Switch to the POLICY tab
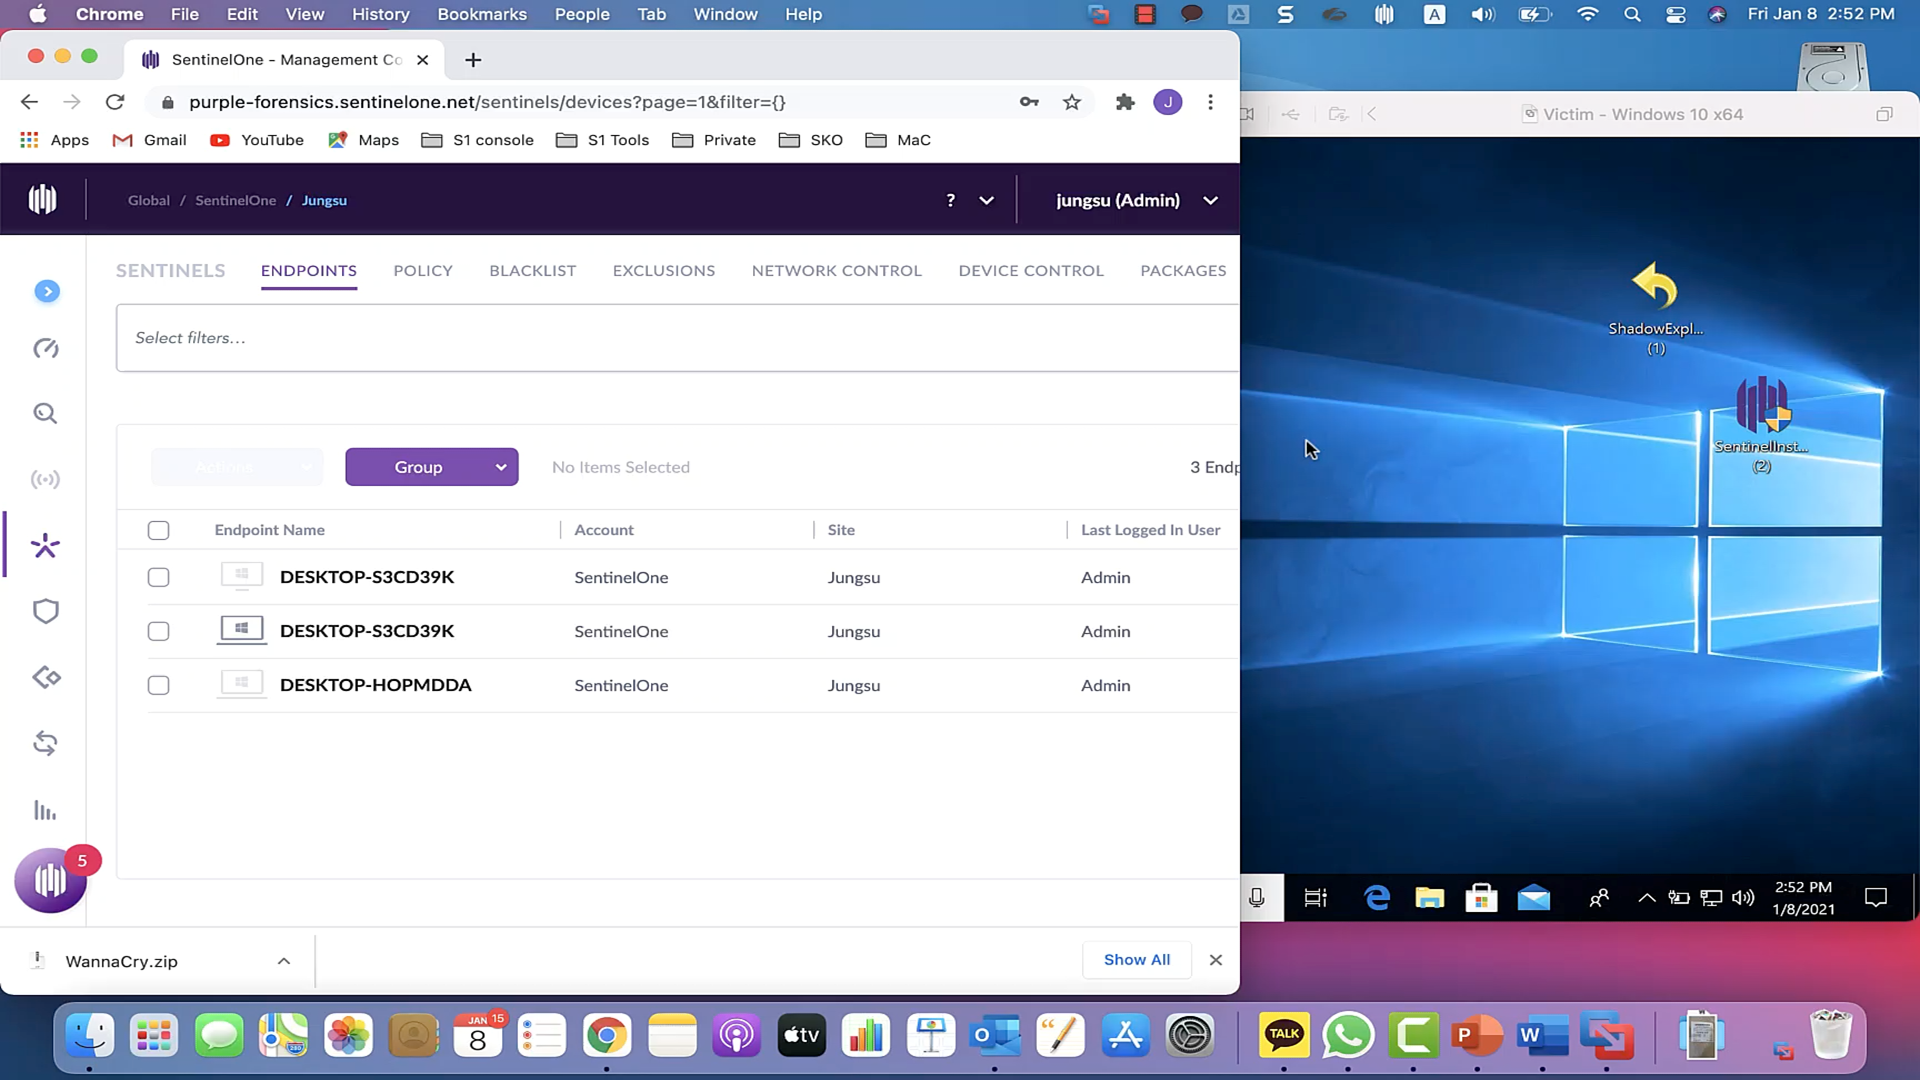The width and height of the screenshot is (1920, 1080). (422, 270)
